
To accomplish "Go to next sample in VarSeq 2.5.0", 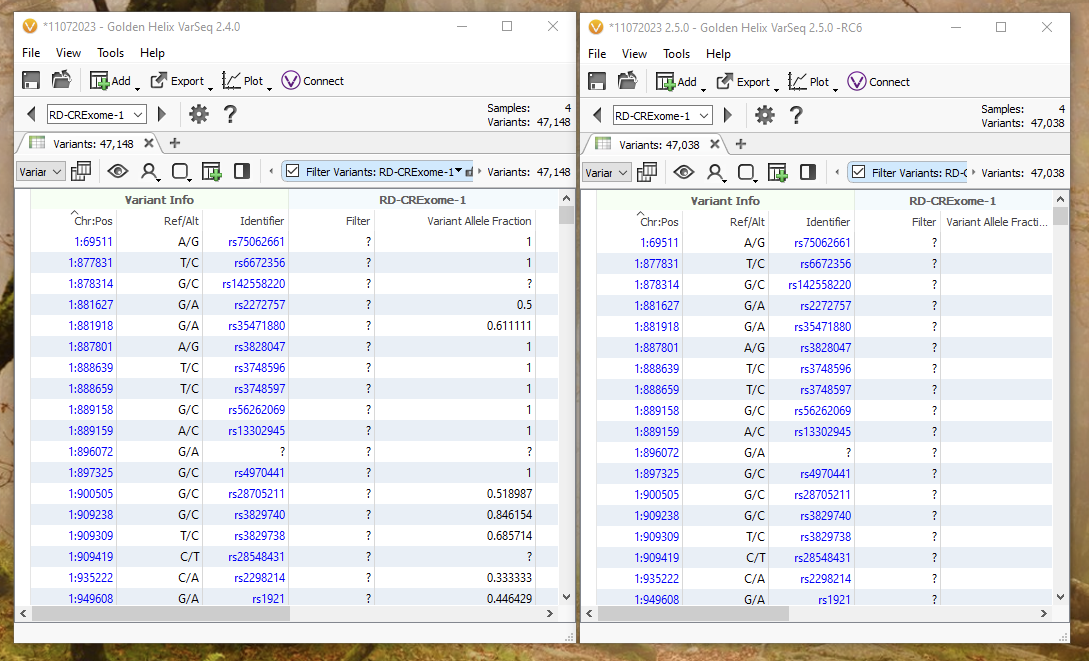I will (x=729, y=115).
